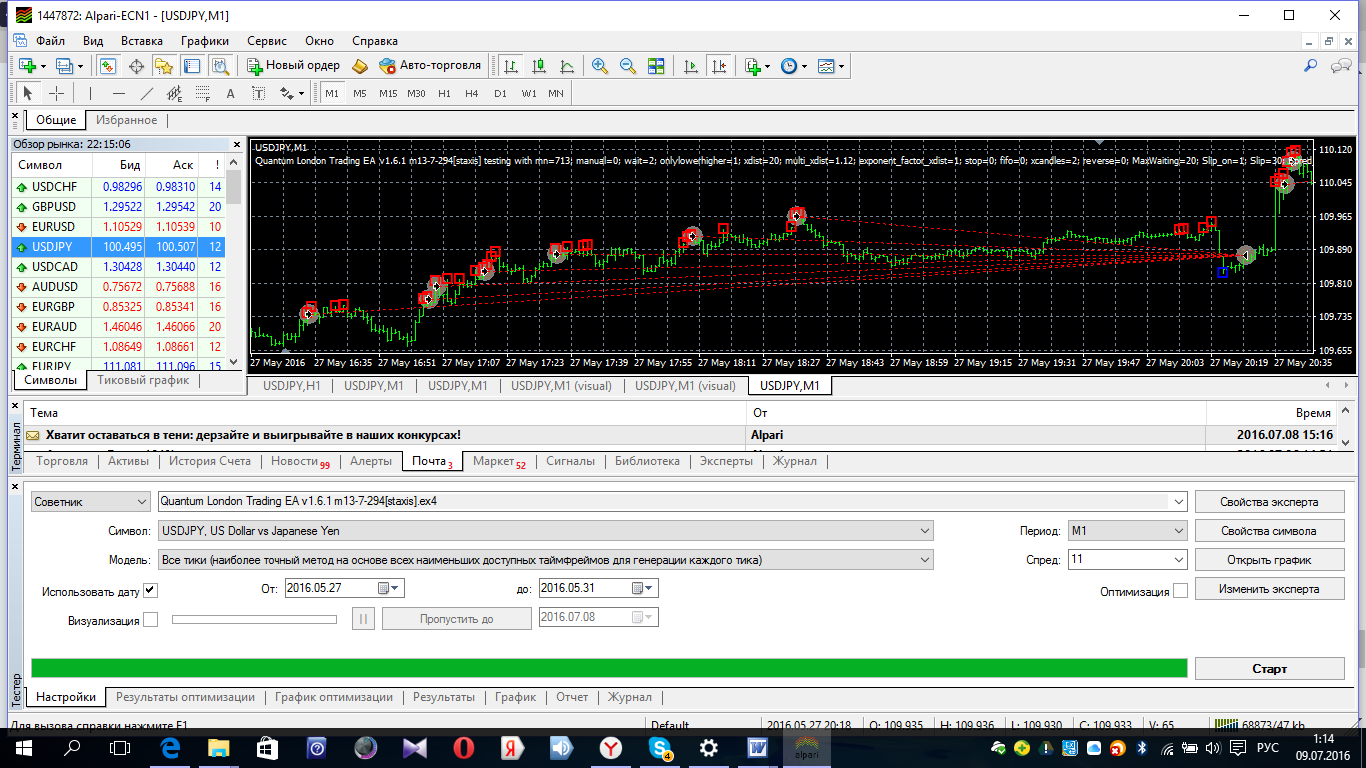Open Alpari app in Windows taskbar

(x=805, y=747)
